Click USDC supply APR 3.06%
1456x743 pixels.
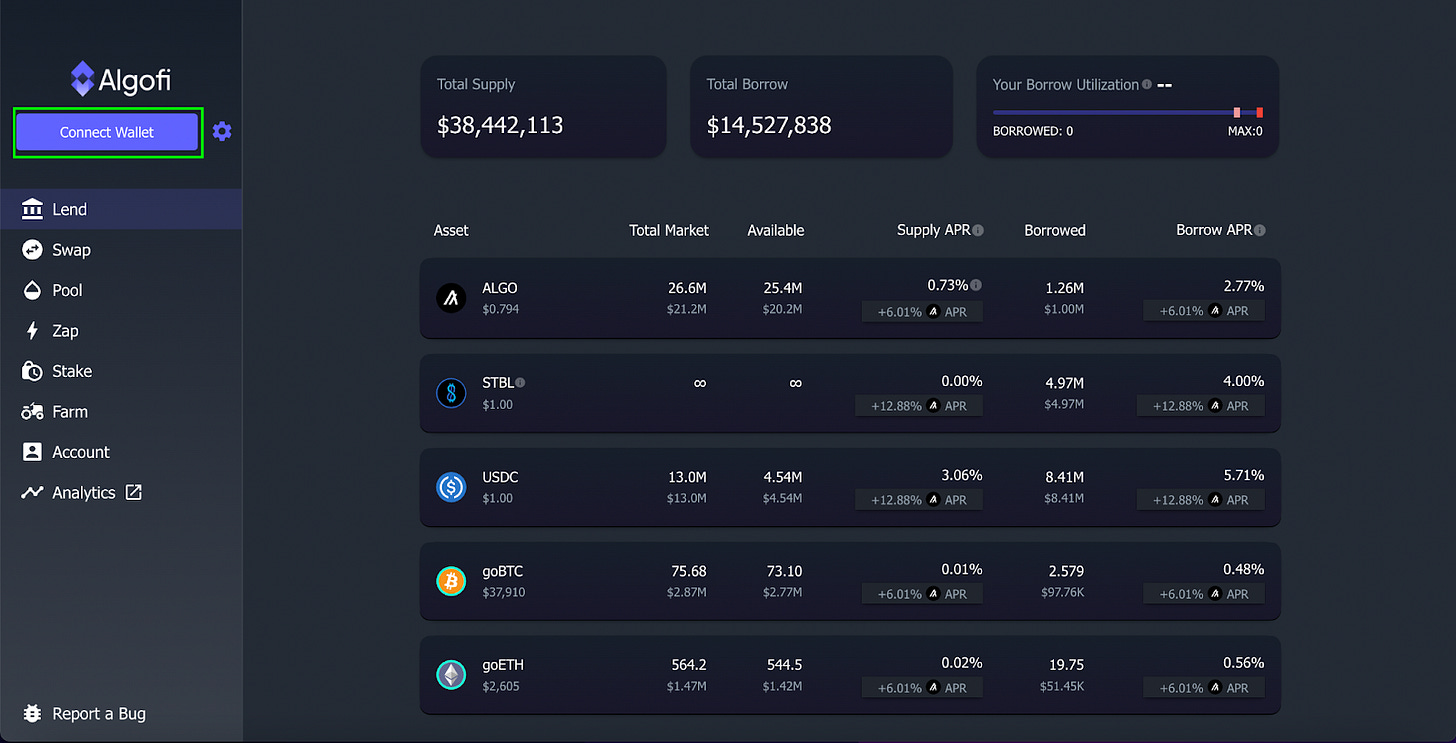(961, 475)
